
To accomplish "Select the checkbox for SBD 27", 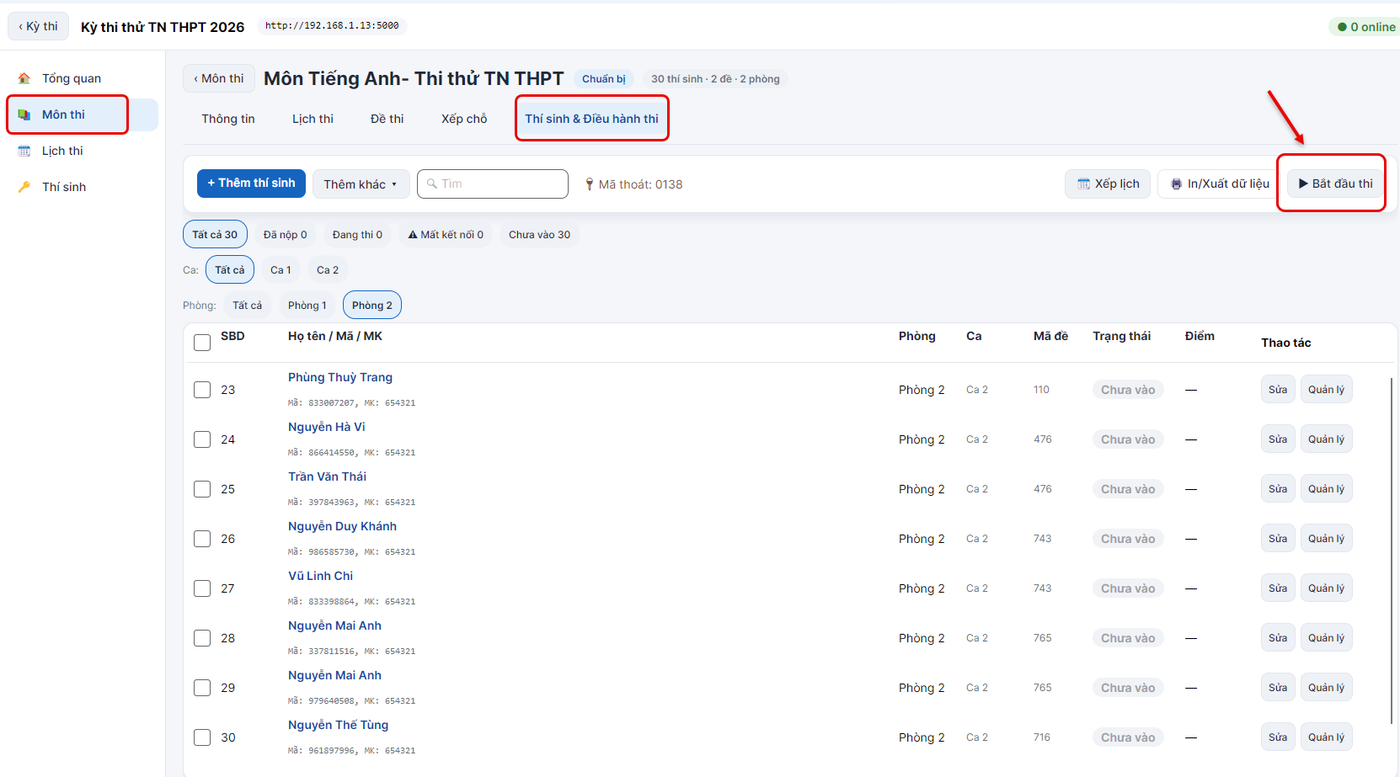I will pos(202,588).
